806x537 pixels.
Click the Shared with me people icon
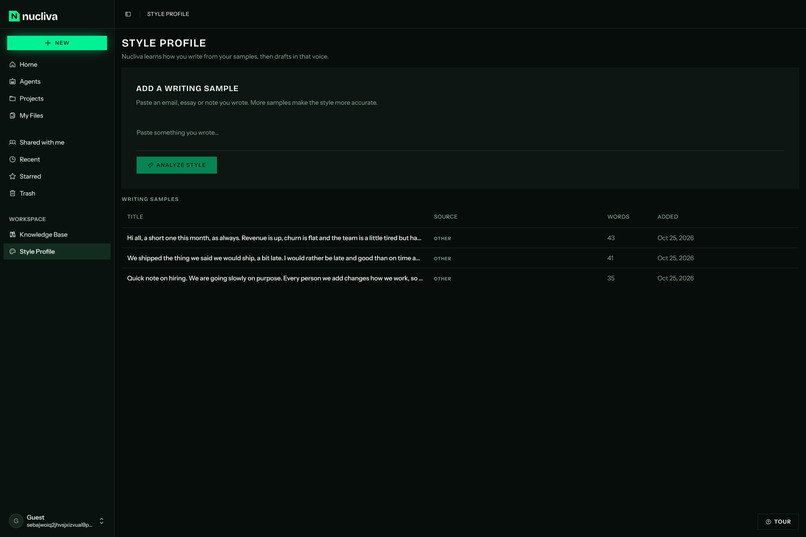pos(12,142)
